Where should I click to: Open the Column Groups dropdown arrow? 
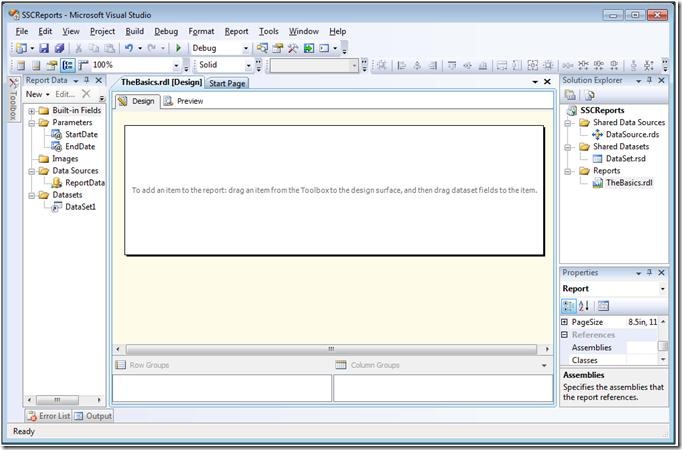coord(544,366)
